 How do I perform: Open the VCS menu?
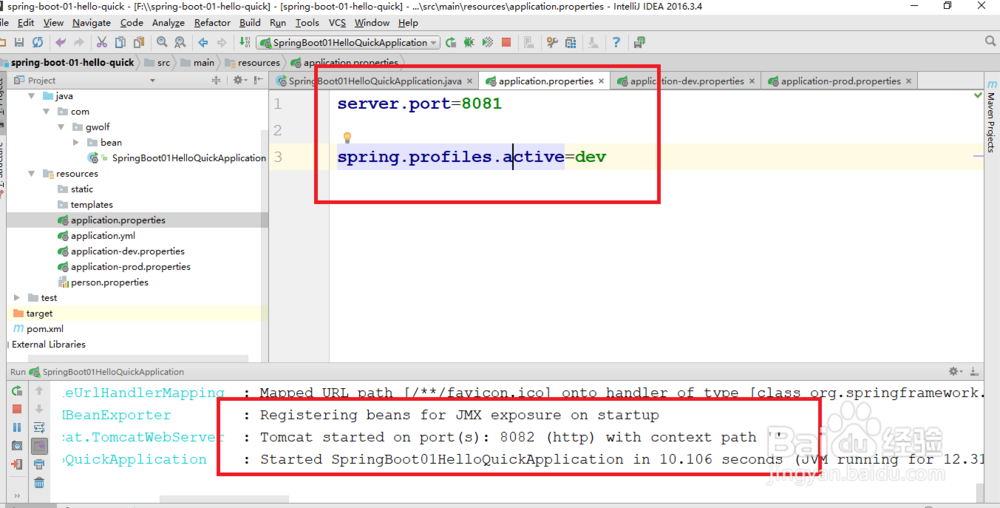coord(337,23)
